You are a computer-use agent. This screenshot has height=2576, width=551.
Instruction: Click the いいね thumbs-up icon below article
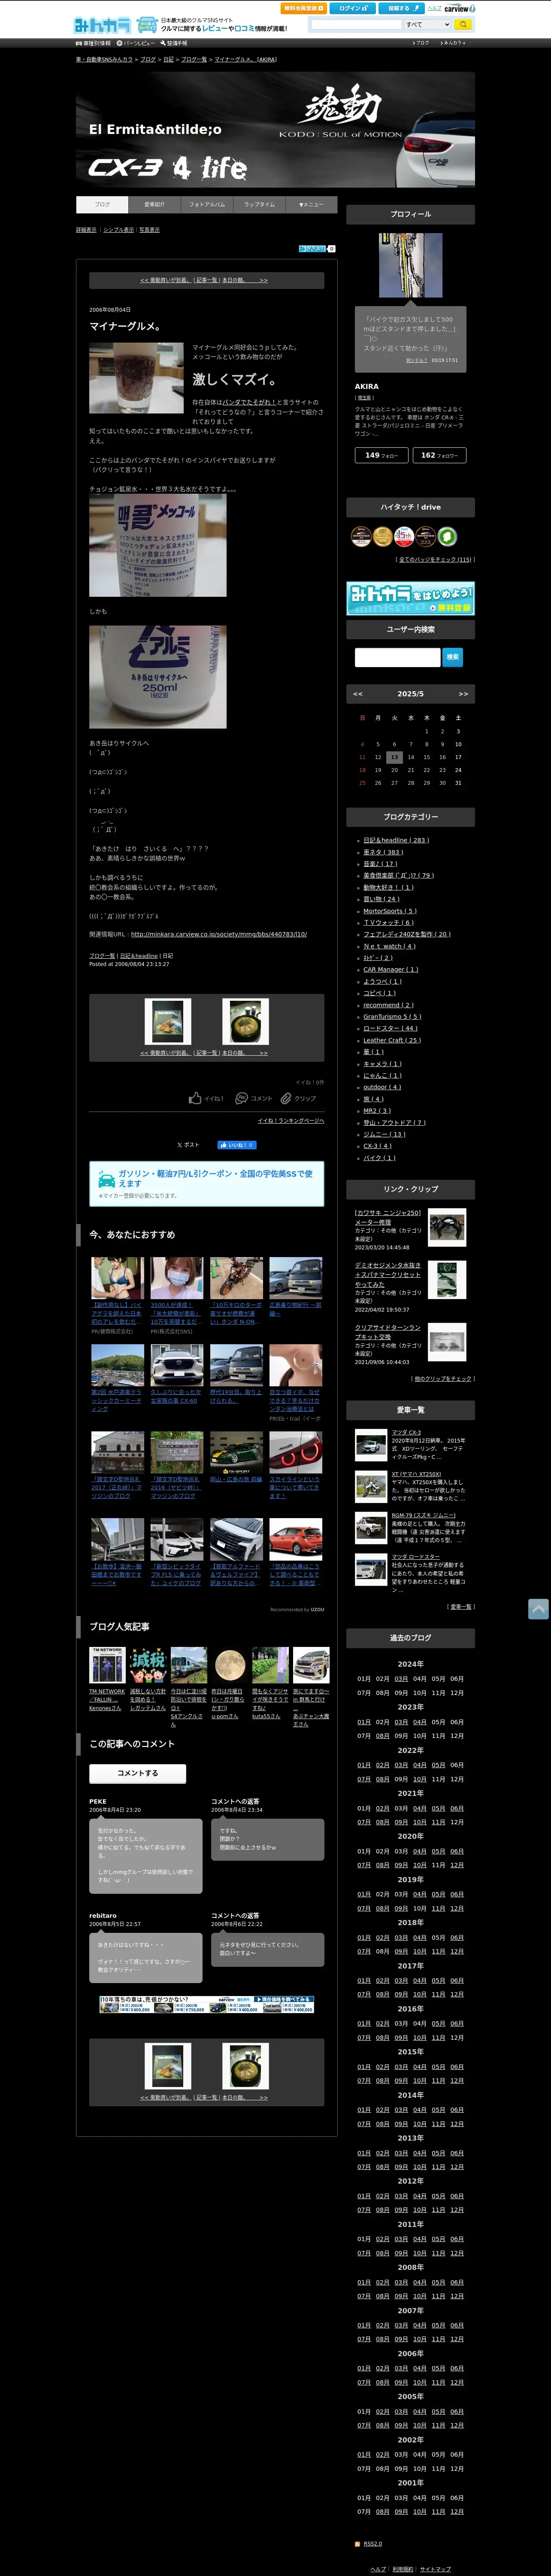pos(195,1098)
